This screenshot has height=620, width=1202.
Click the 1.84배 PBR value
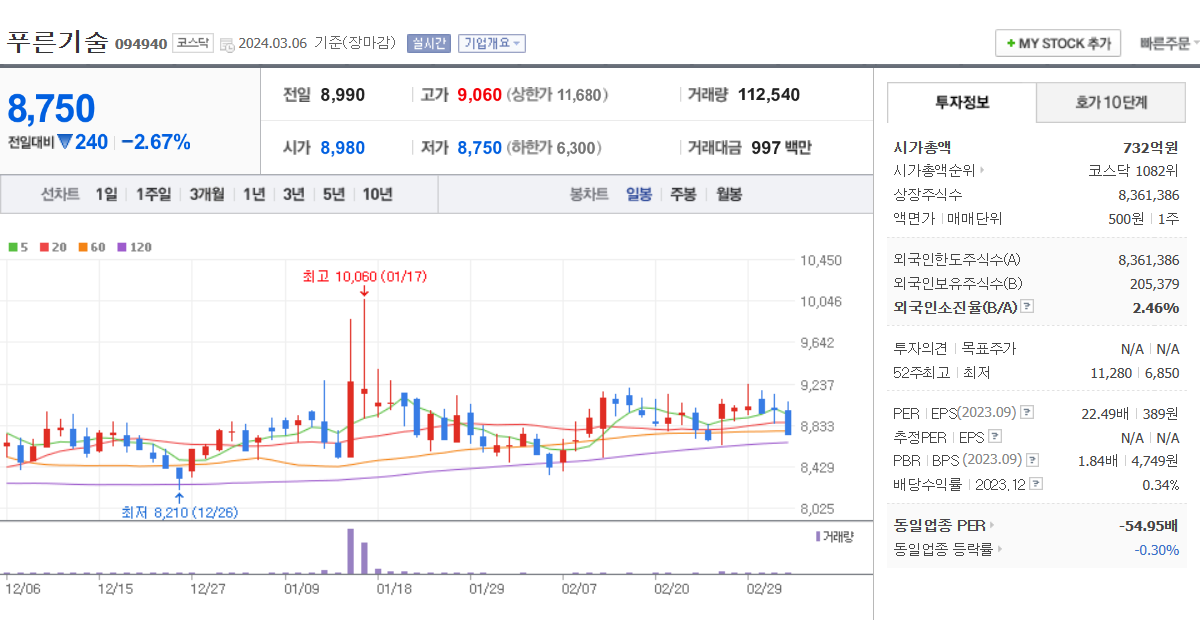pyautogui.click(x=1098, y=461)
